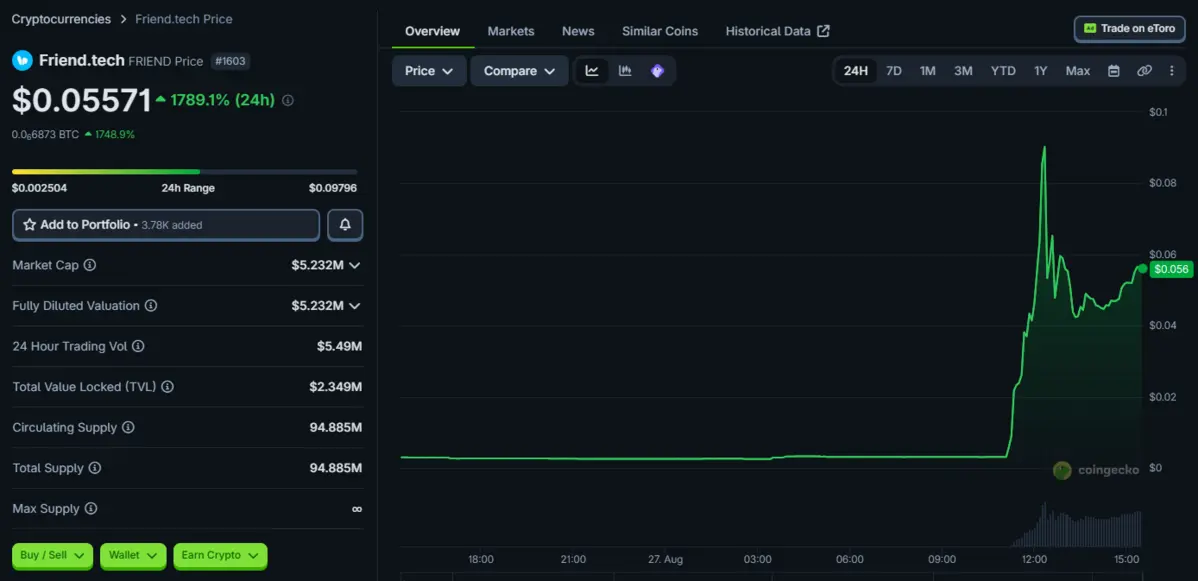Viewport: 1198px width, 581px height.
Task: Switch to the Overview tab
Action: (x=432, y=31)
